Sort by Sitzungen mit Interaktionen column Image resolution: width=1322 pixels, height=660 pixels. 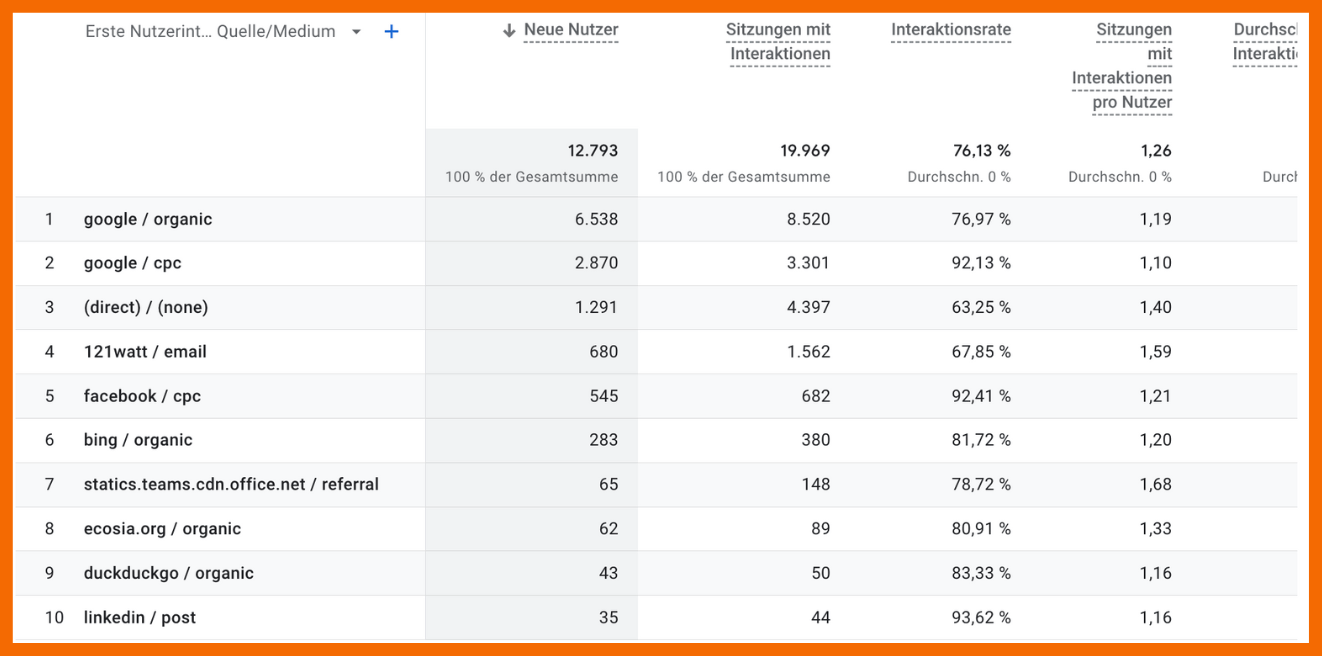[779, 42]
